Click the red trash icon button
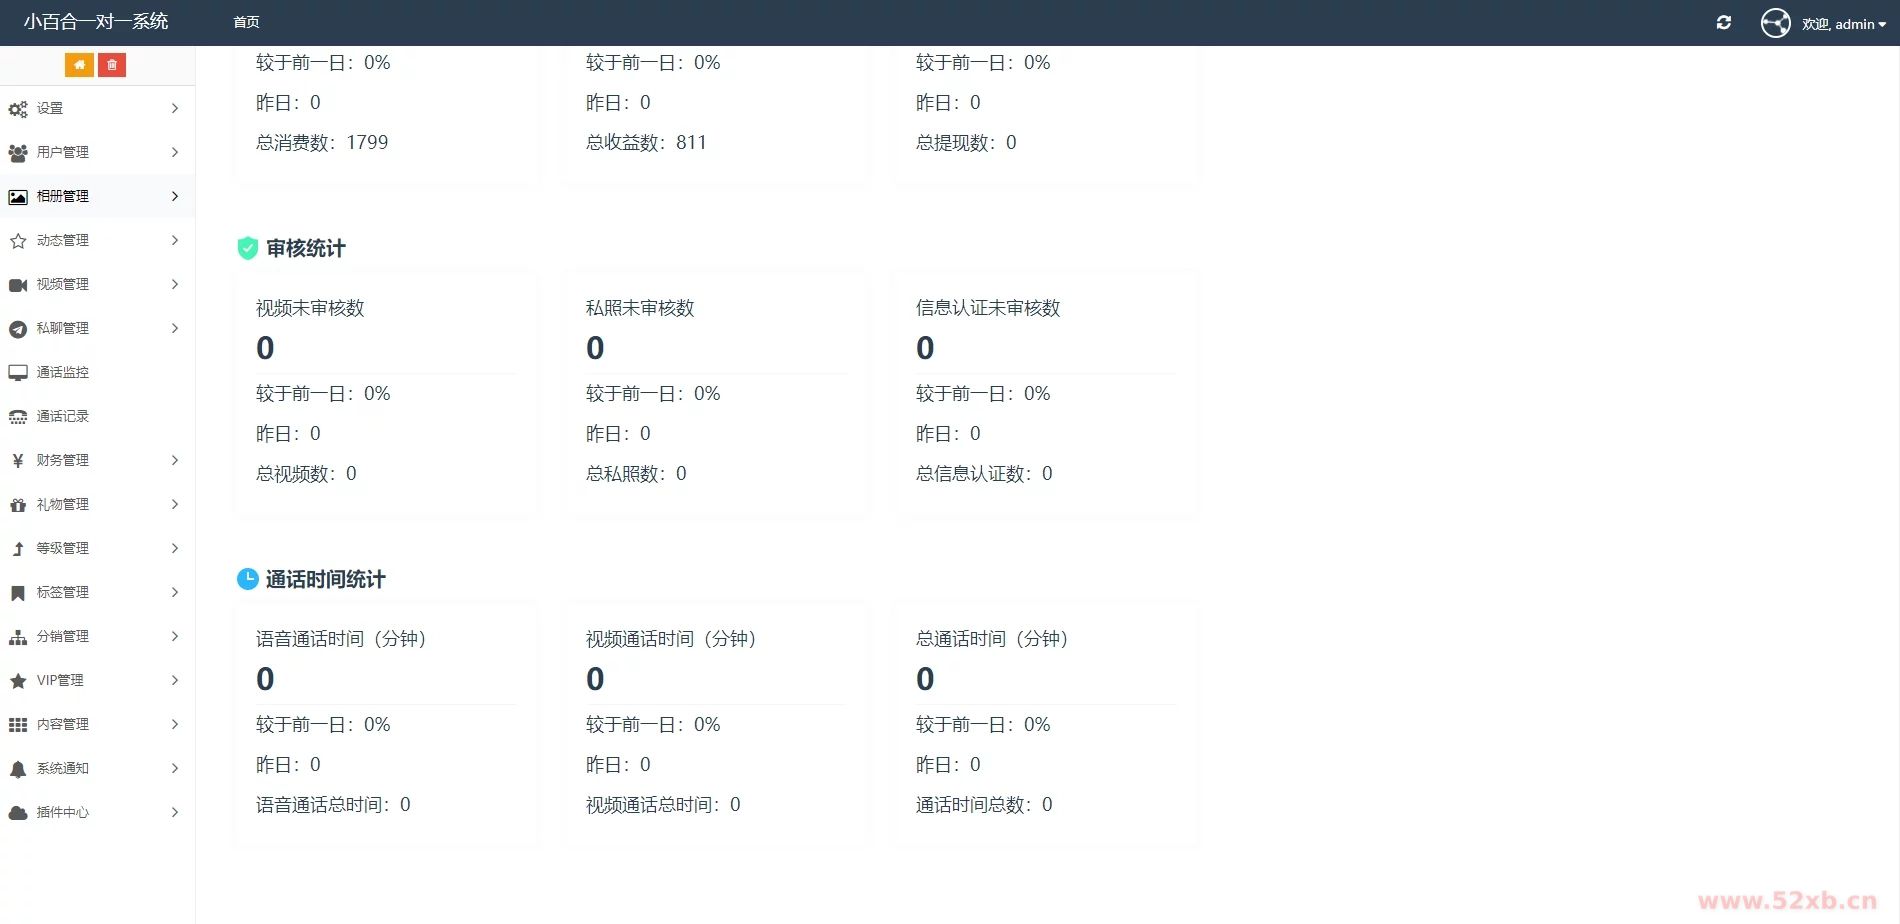1900x924 pixels. coord(112,65)
